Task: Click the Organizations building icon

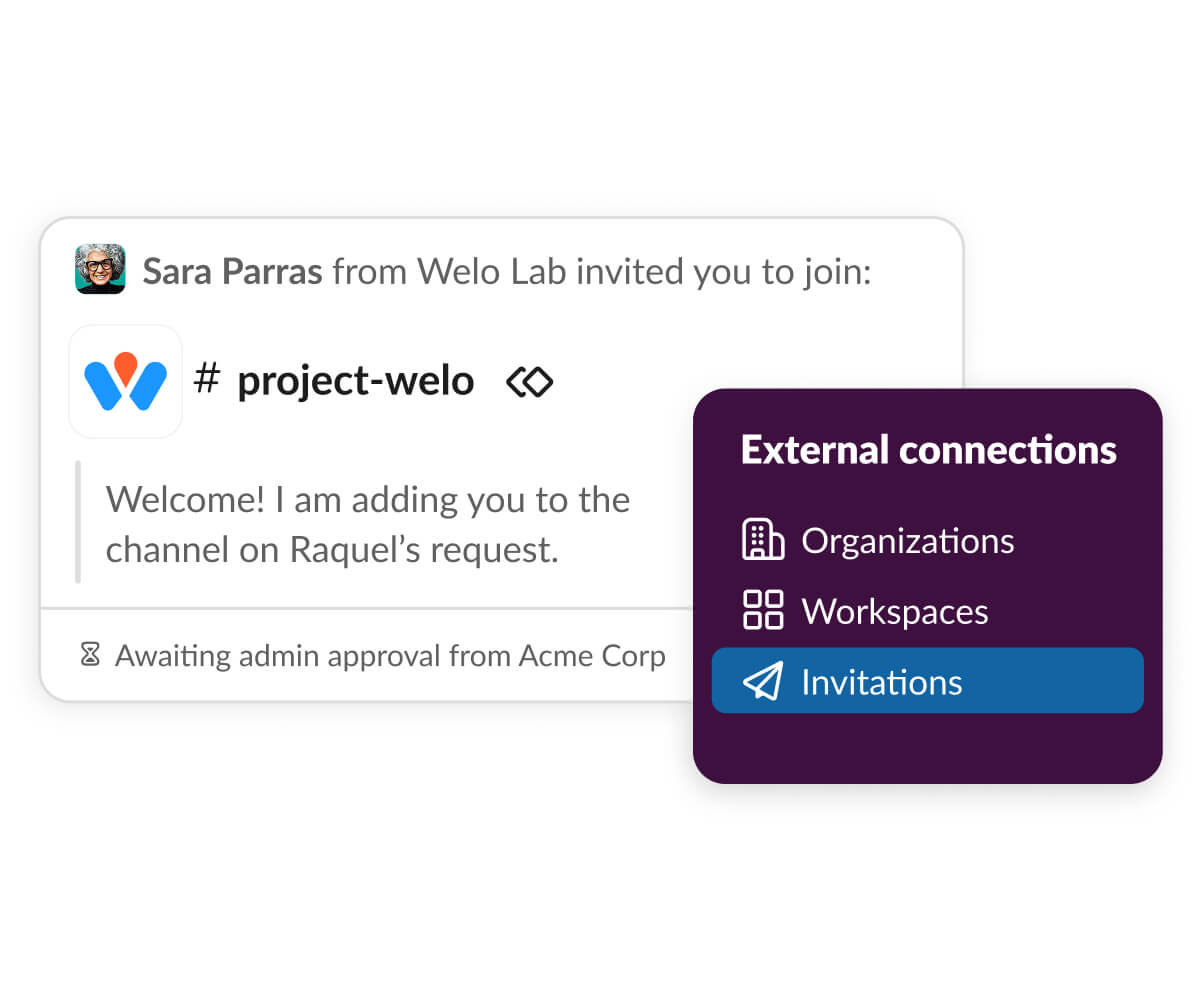Action: [x=763, y=540]
